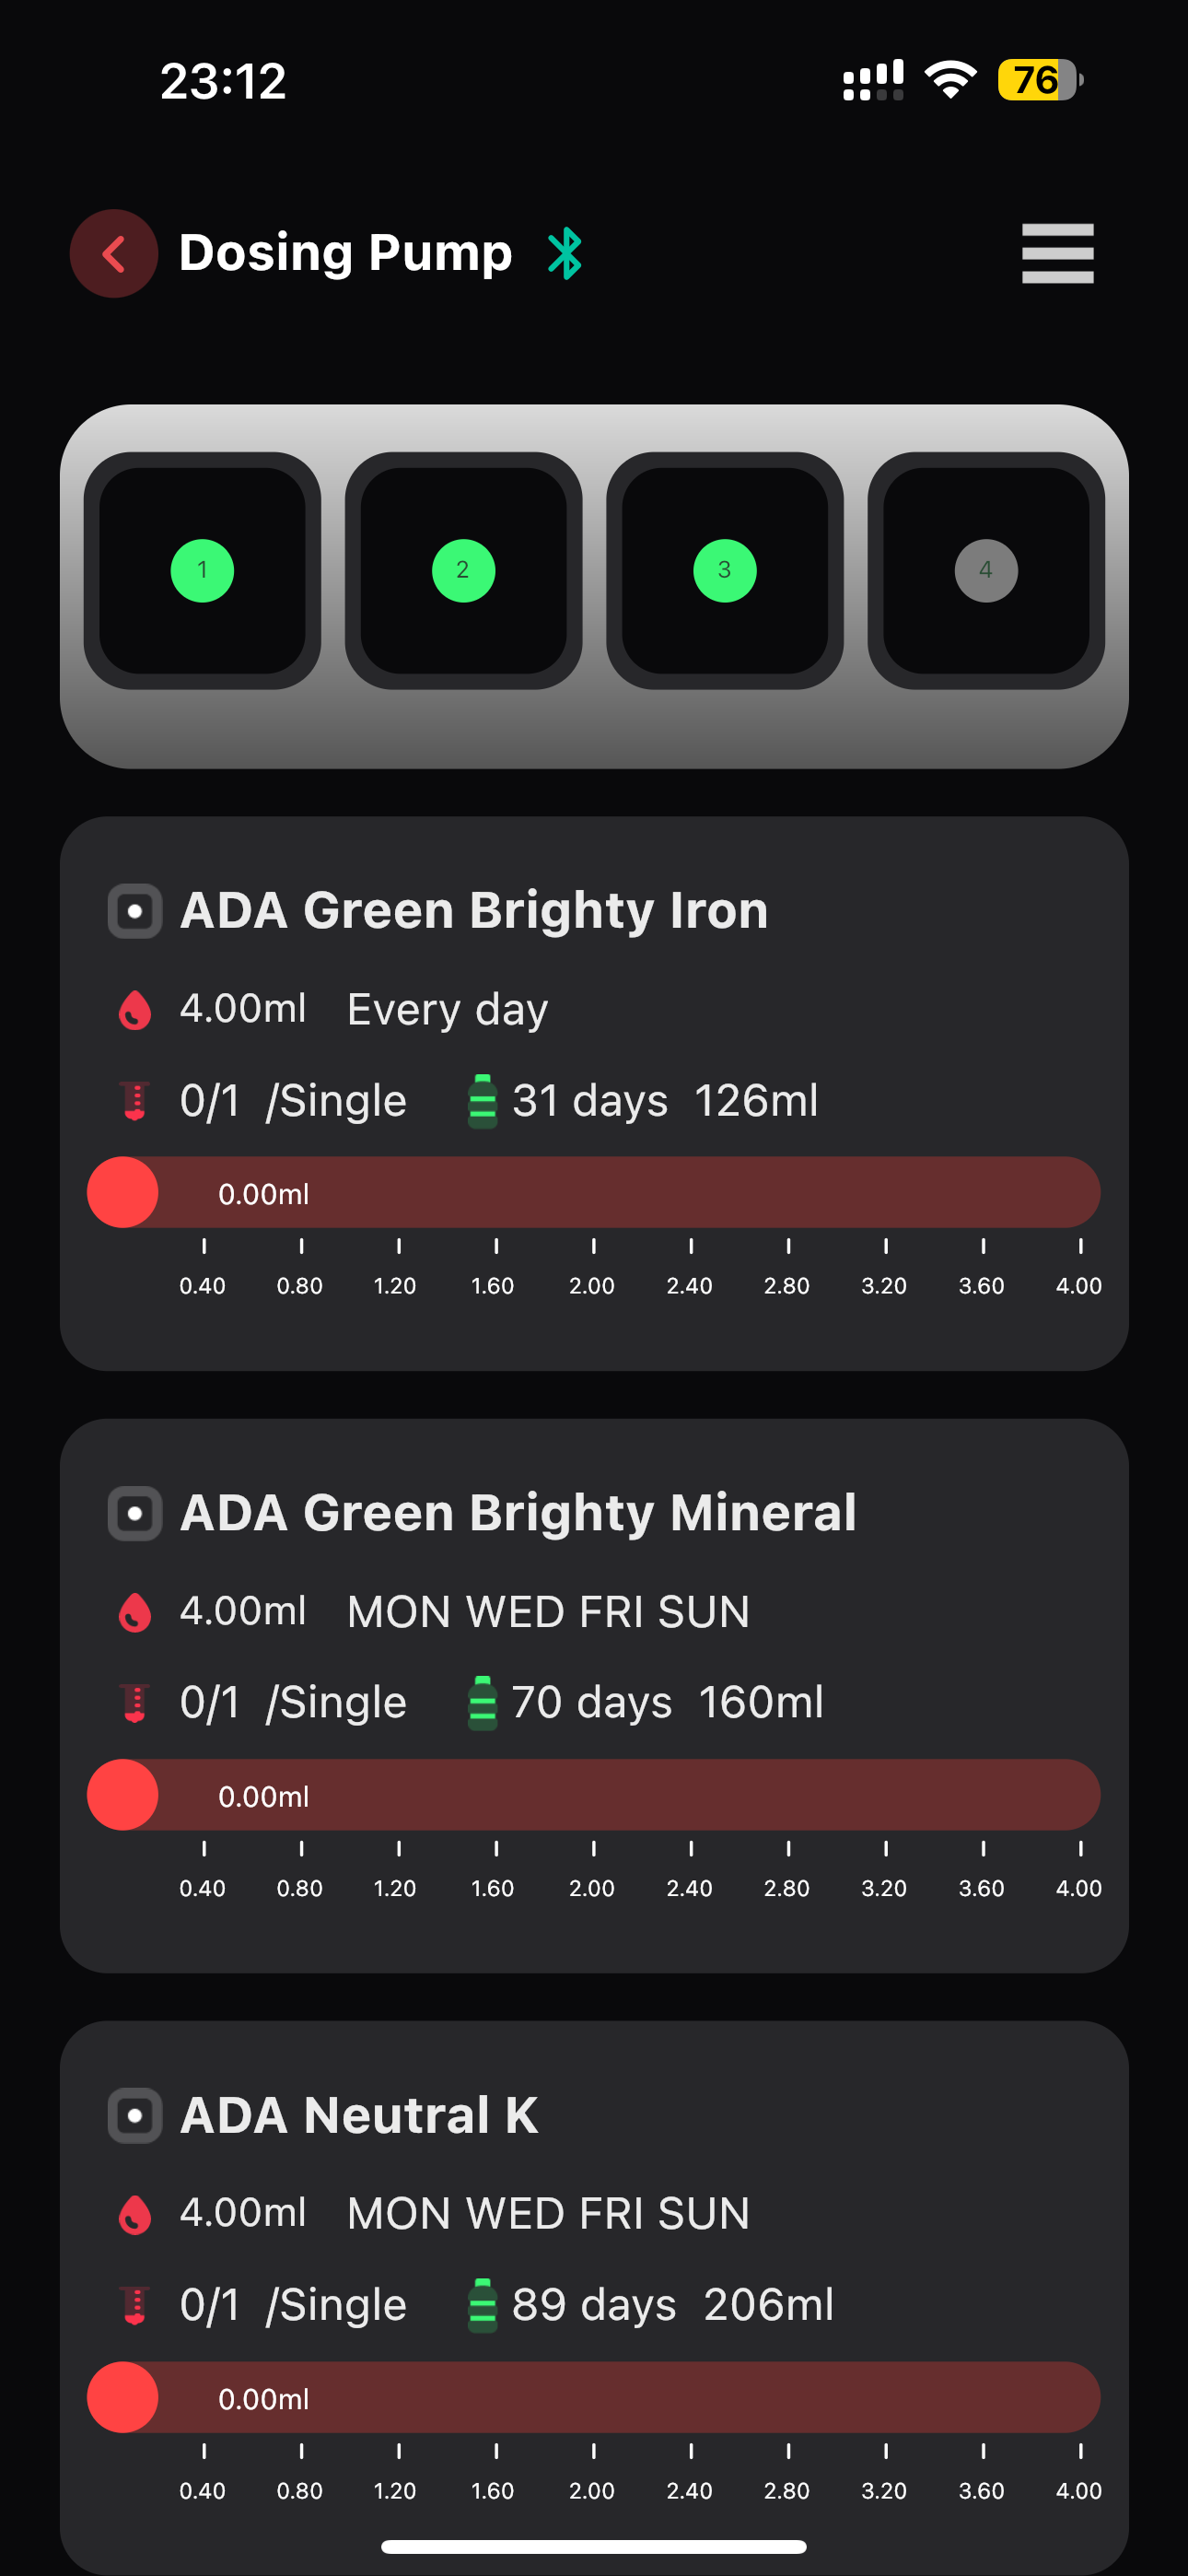Select the inactive pump channel 4

986,570
